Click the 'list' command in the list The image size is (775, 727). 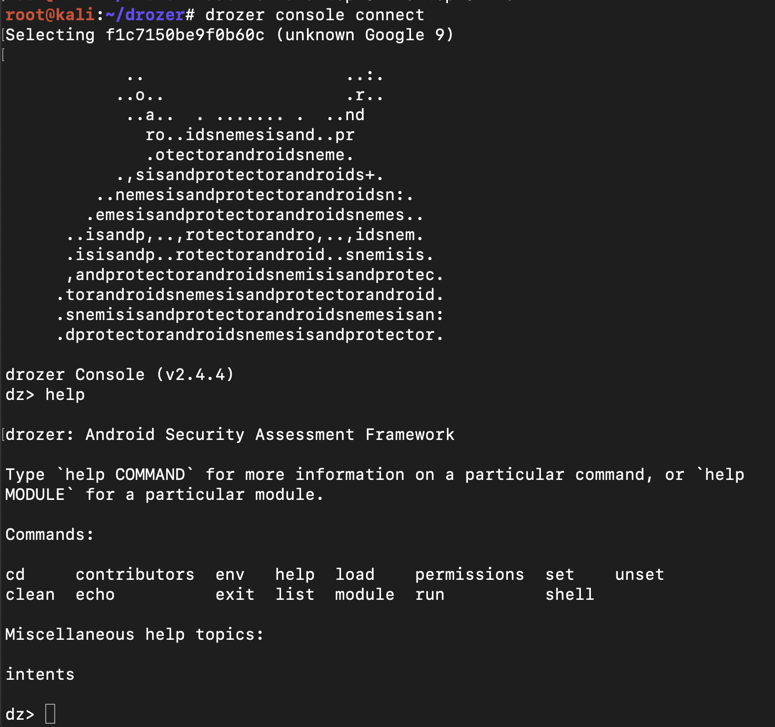(295, 594)
